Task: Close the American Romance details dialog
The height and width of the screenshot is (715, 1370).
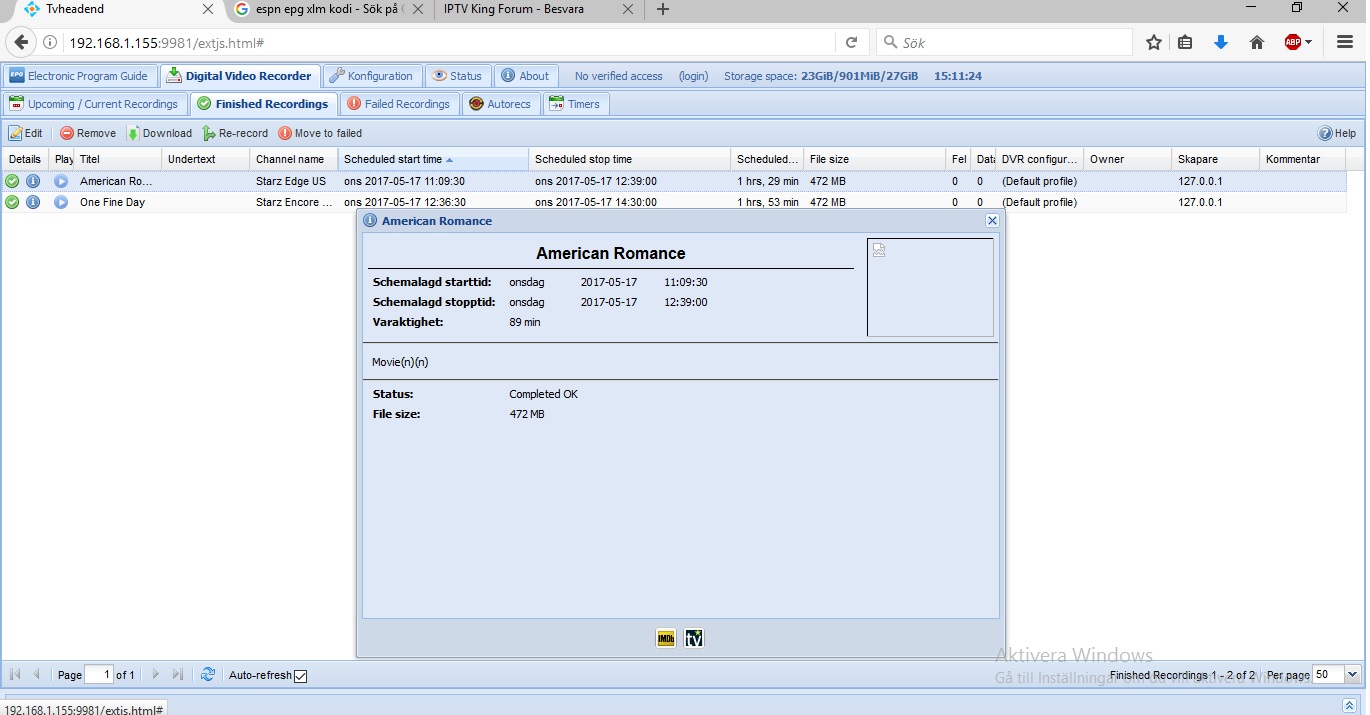Action: coord(992,221)
